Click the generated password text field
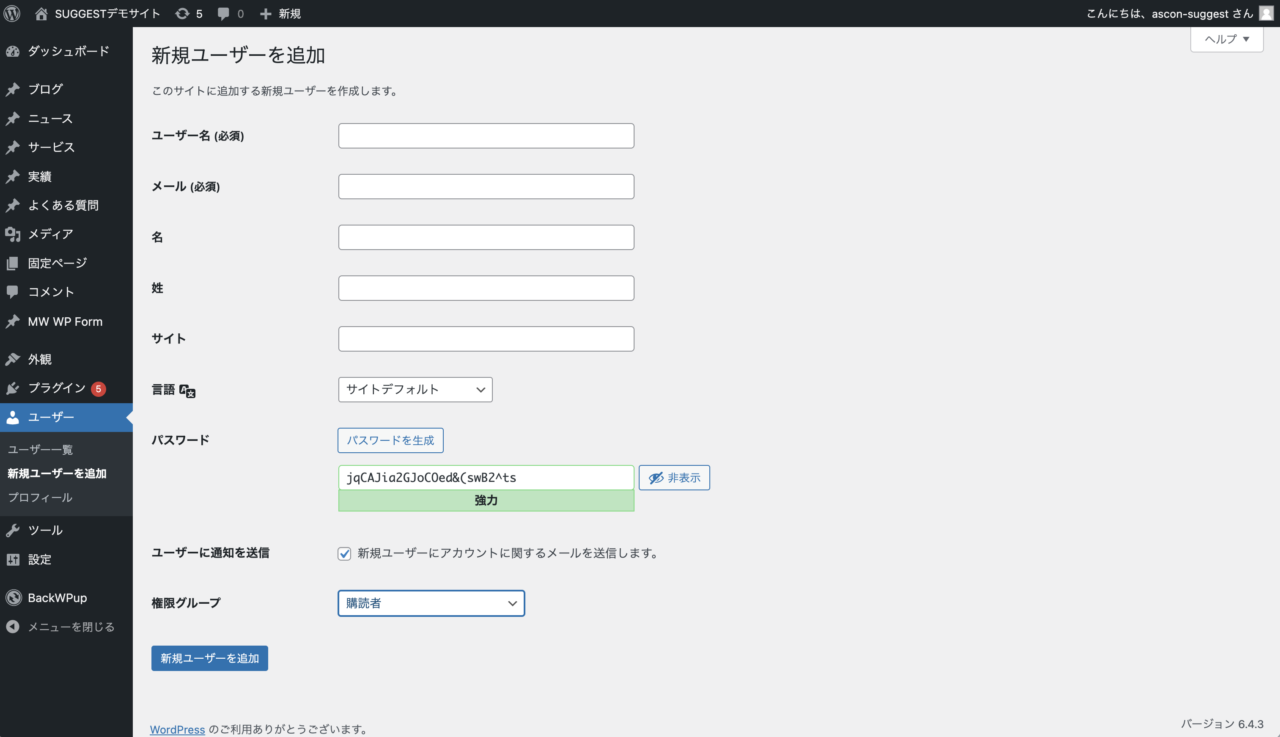The image size is (1280, 737). pos(486,478)
